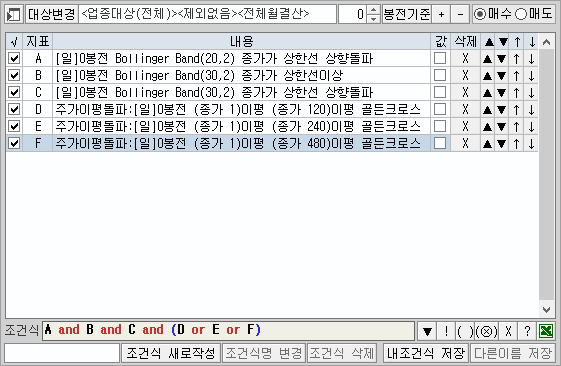Insert parentheses with the ( ) button
This screenshot has width=561, height=366.
(x=465, y=331)
